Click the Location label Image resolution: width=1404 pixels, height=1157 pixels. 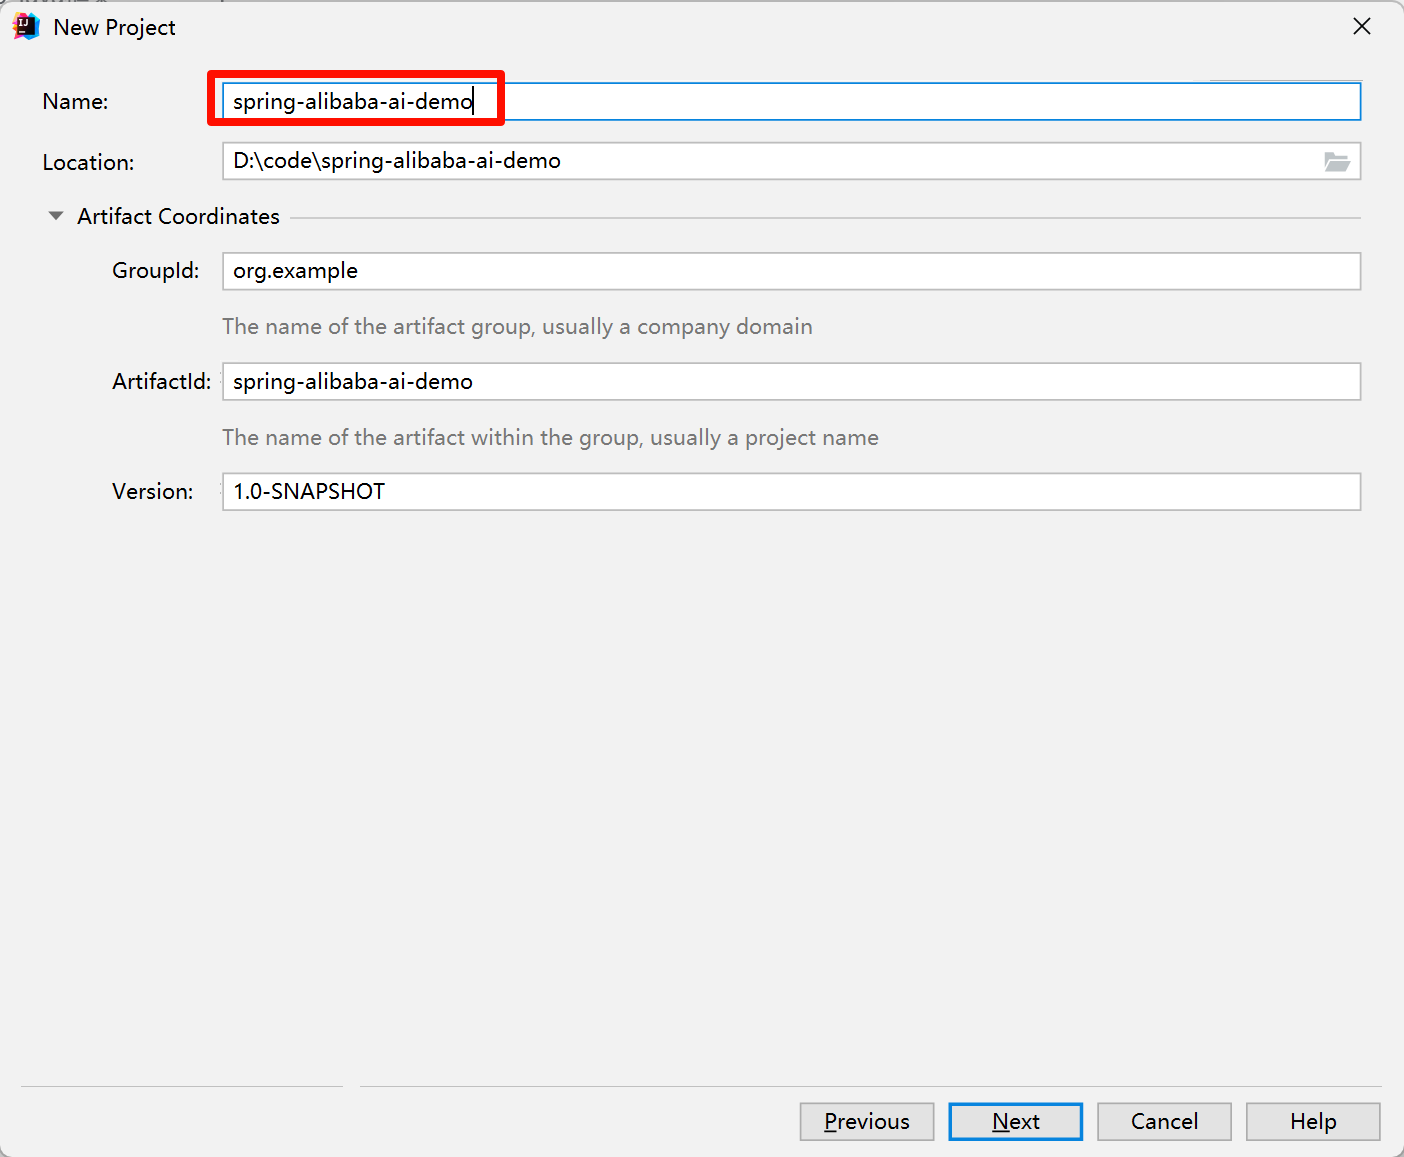pyautogui.click(x=88, y=162)
